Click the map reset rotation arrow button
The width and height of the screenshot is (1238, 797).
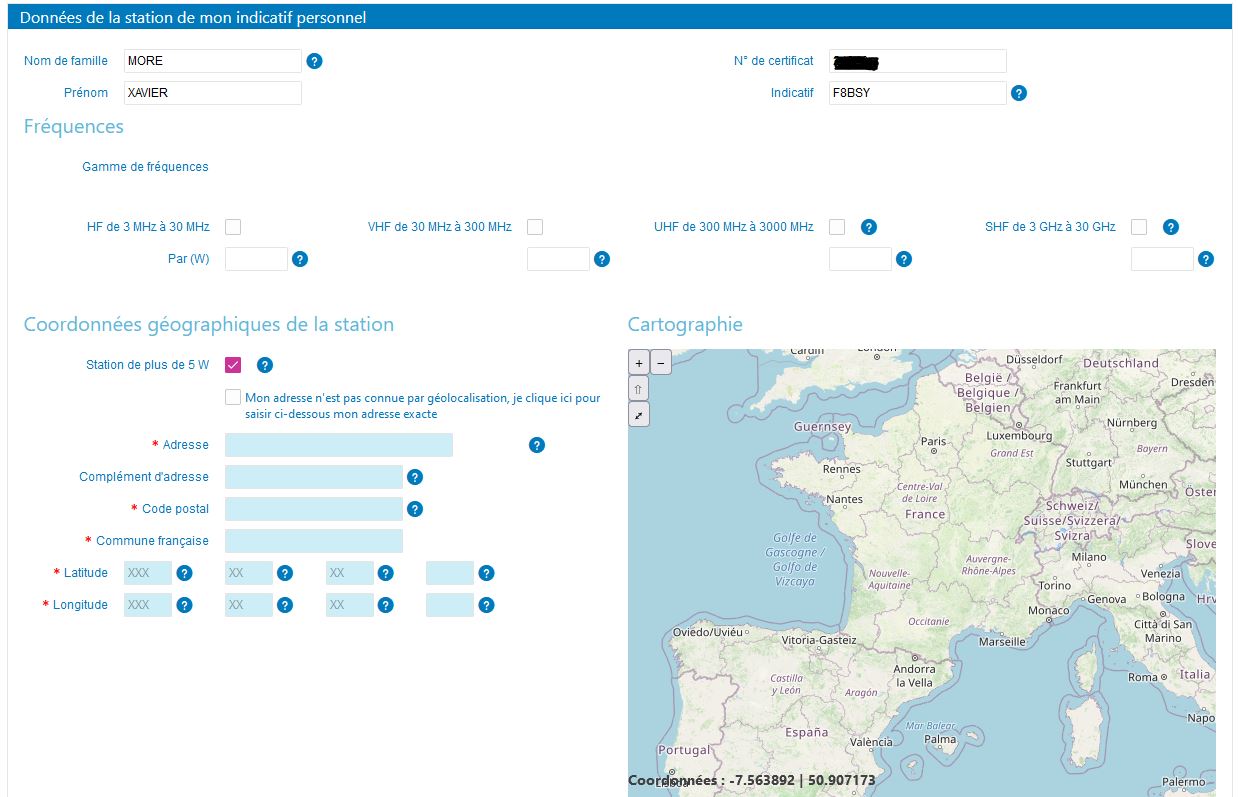coord(639,388)
